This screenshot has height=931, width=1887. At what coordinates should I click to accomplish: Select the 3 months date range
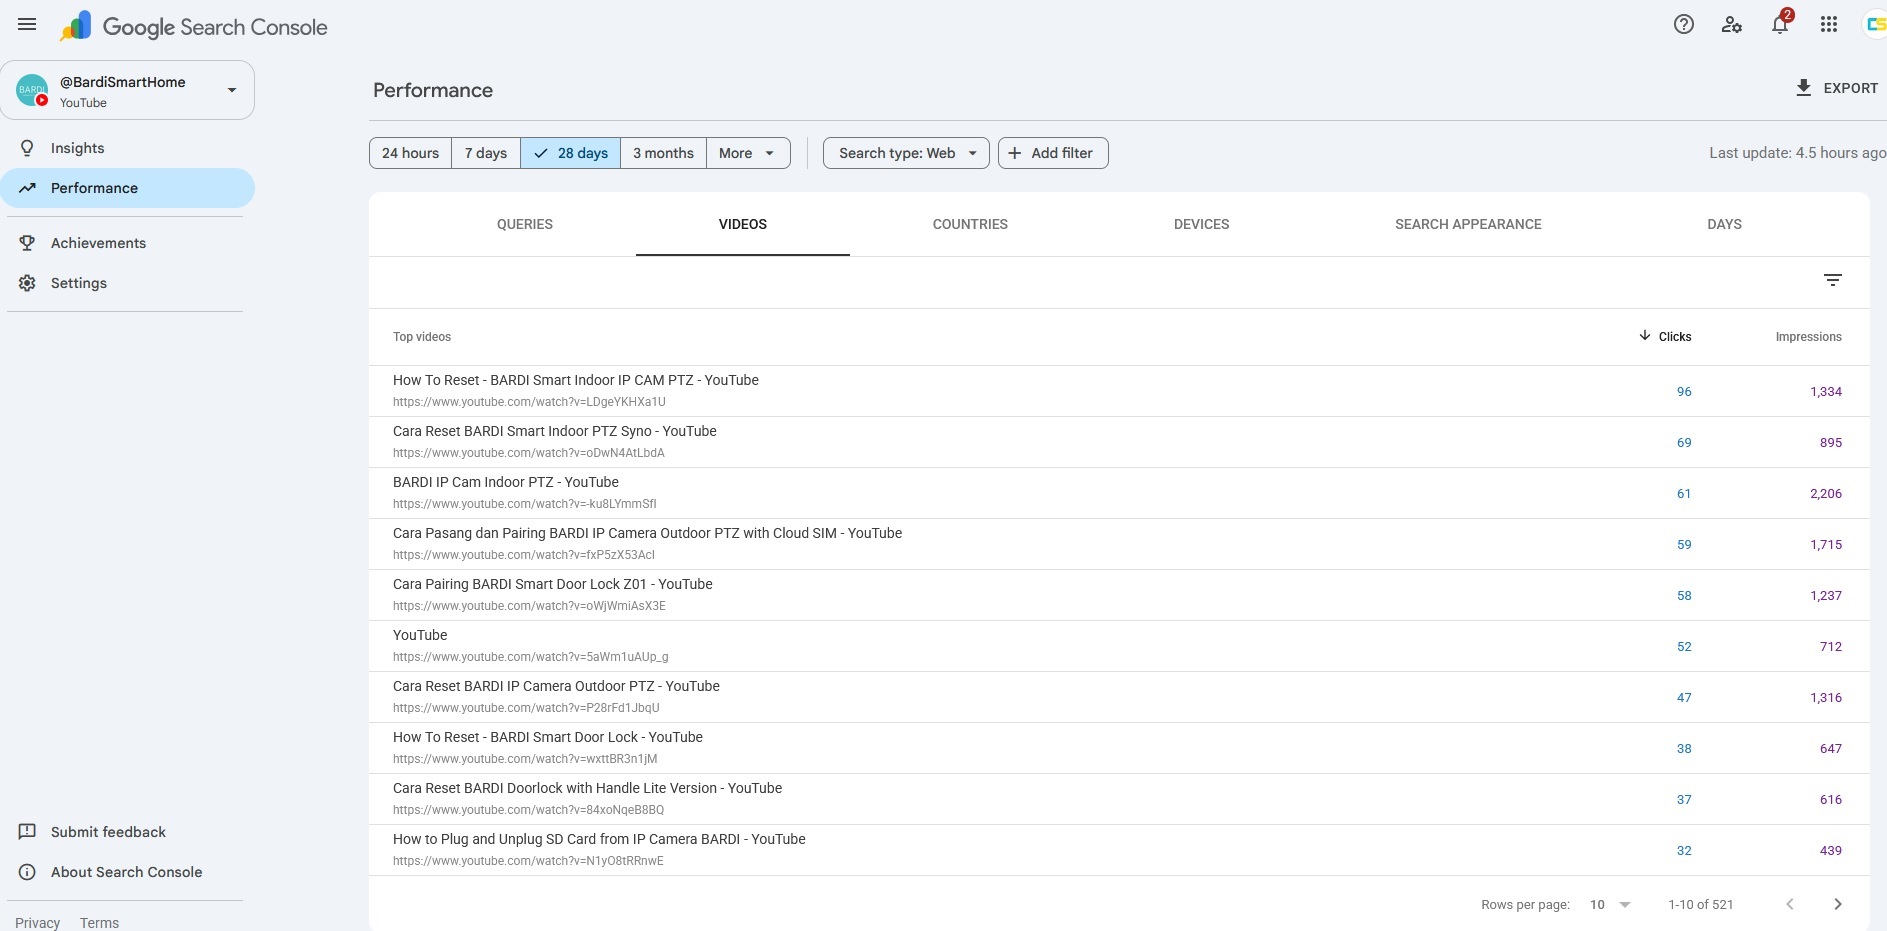663,153
